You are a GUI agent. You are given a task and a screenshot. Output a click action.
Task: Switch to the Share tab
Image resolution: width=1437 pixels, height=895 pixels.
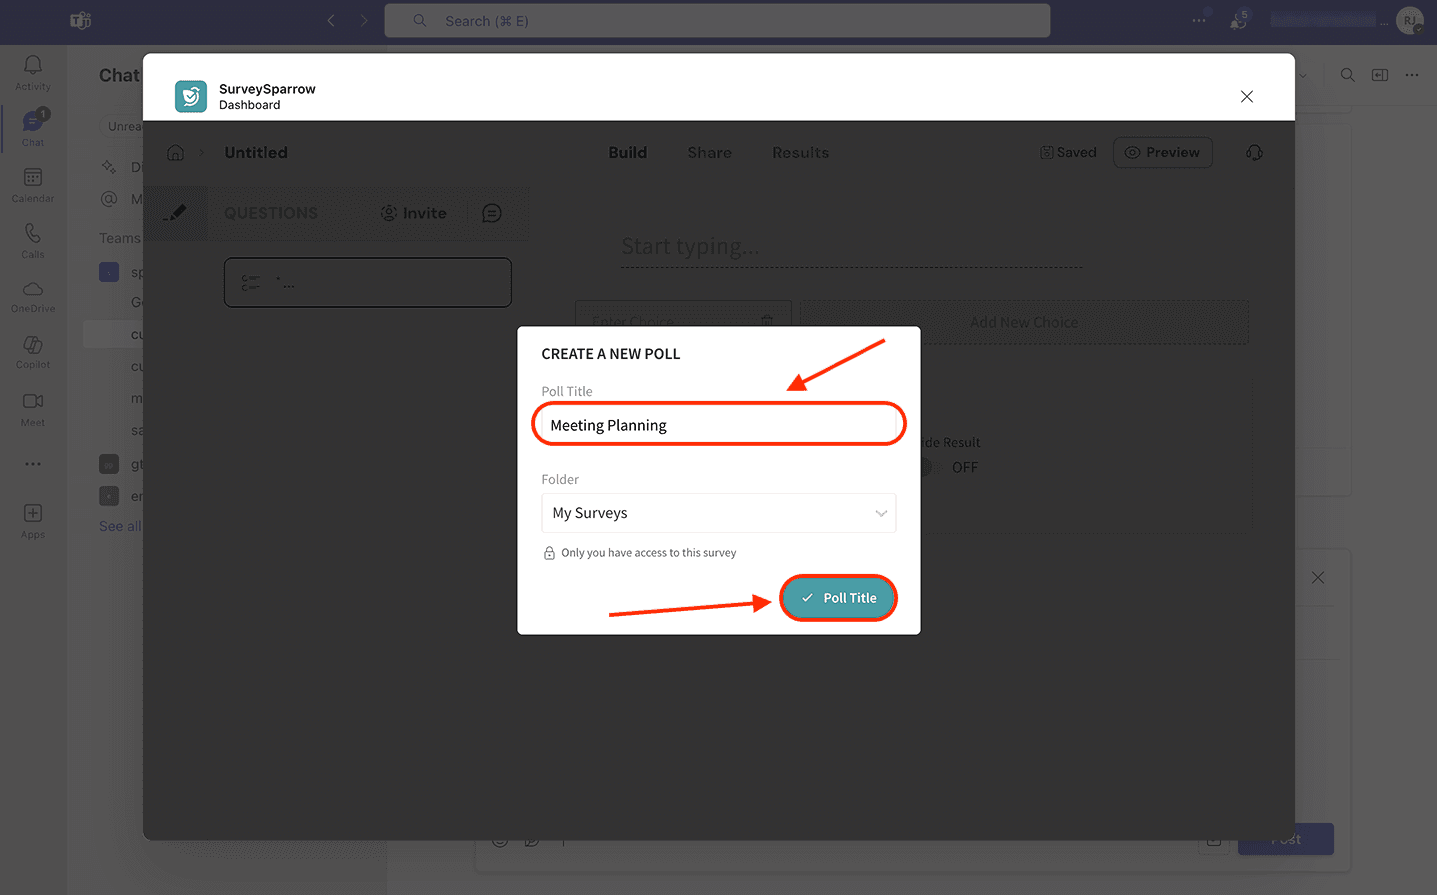(x=709, y=153)
